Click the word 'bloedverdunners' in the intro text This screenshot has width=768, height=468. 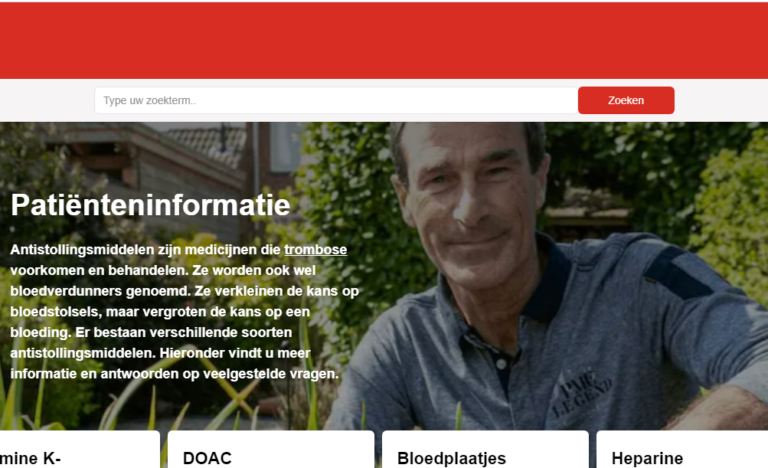[66, 291]
